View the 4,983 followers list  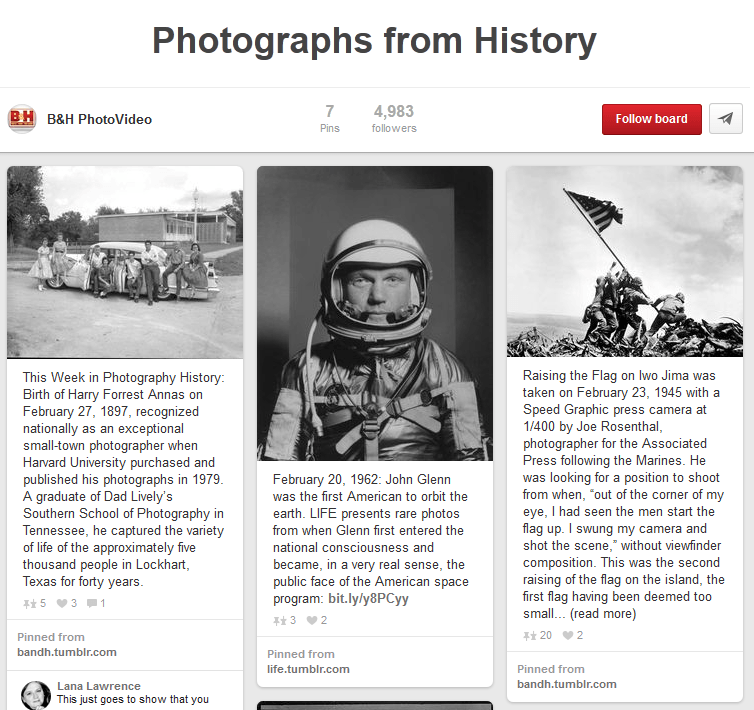pos(394,118)
